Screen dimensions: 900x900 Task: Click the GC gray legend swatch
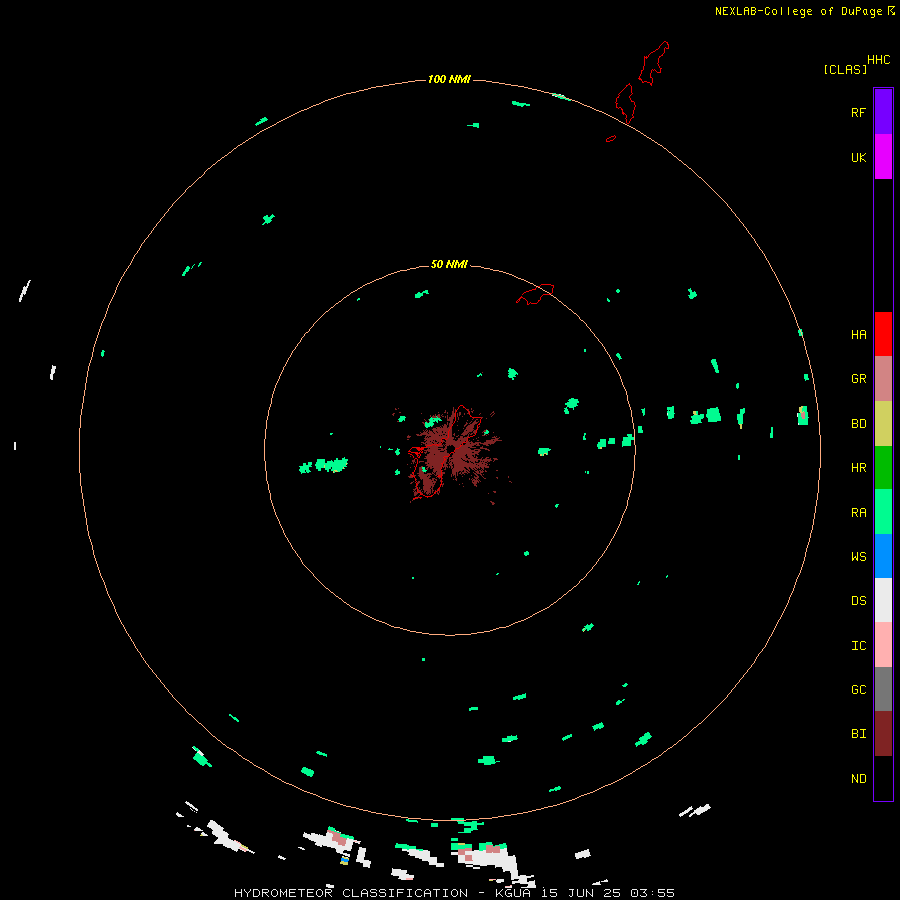click(883, 689)
